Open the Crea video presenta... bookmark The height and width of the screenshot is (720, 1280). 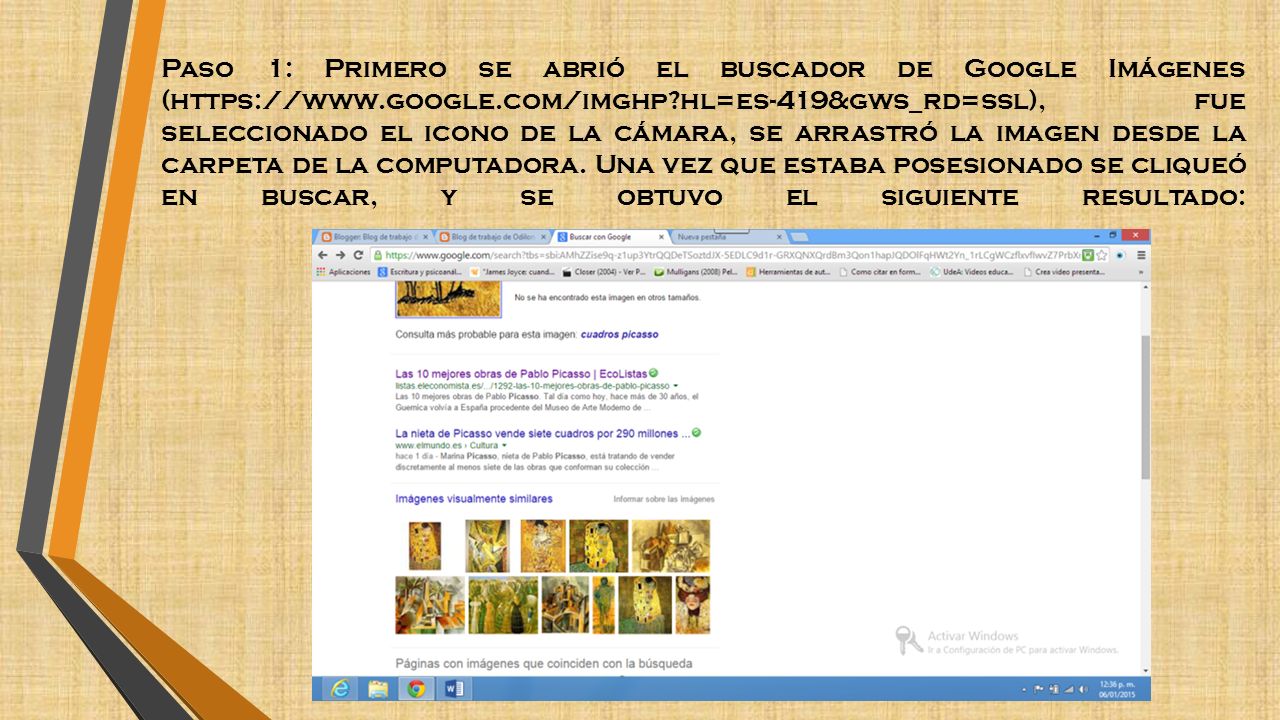pos(1065,271)
